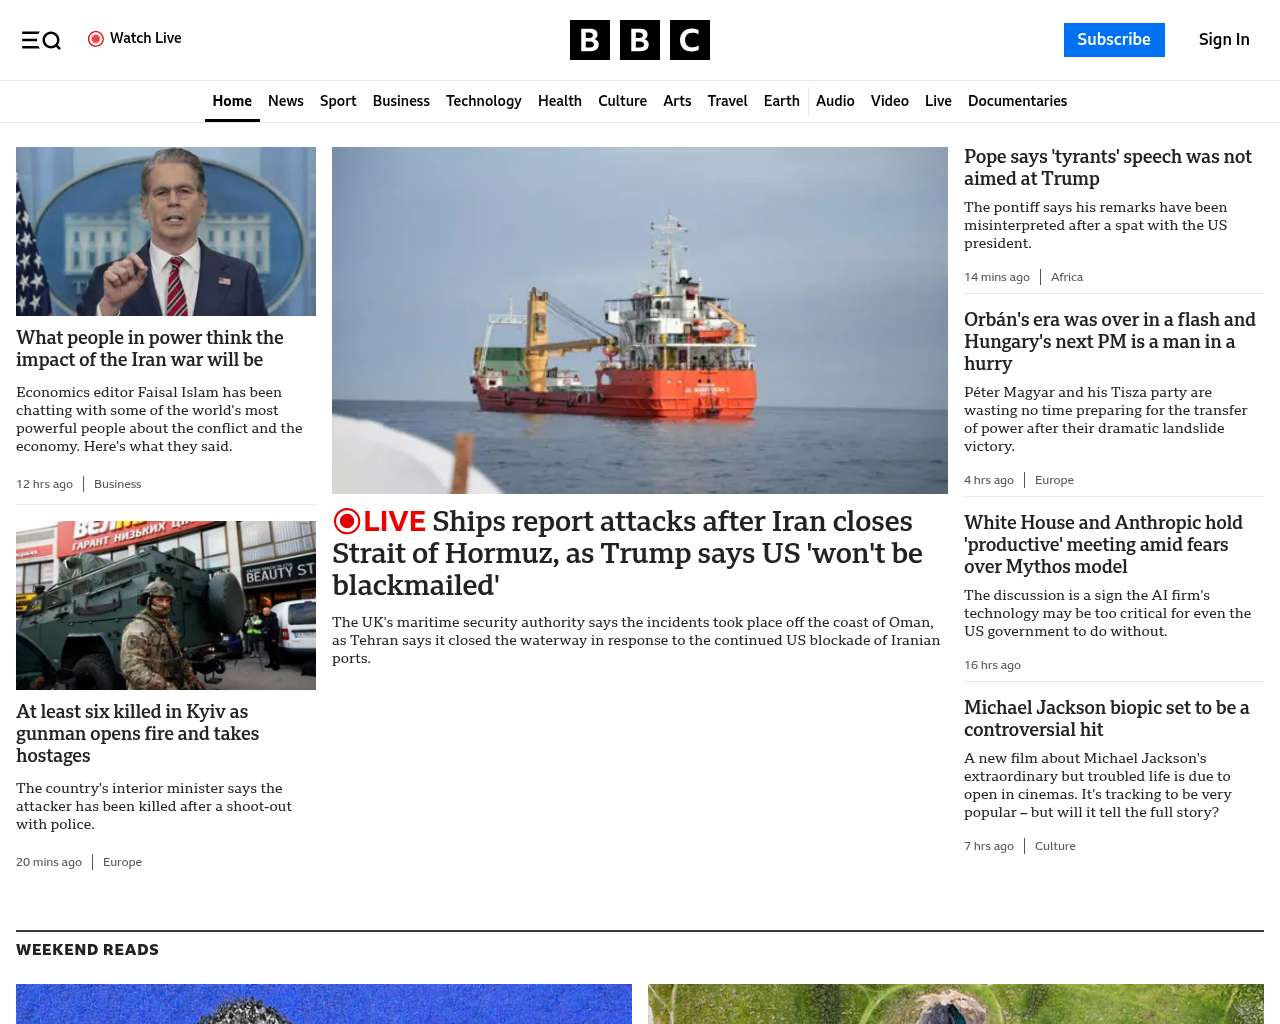This screenshot has width=1280, height=1024.
Task: Select the Home tab in navigation
Action: [232, 101]
